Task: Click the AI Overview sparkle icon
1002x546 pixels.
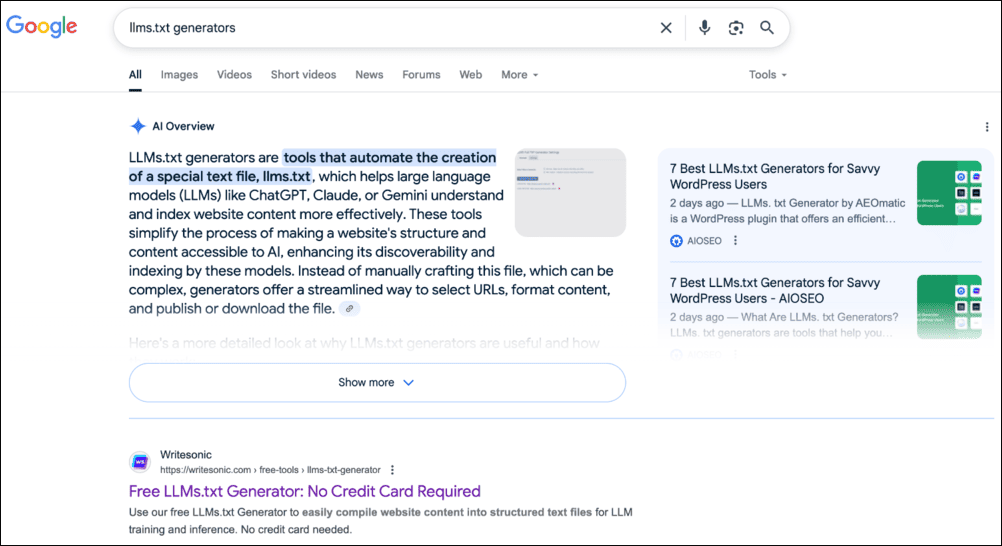Action: [x=138, y=126]
